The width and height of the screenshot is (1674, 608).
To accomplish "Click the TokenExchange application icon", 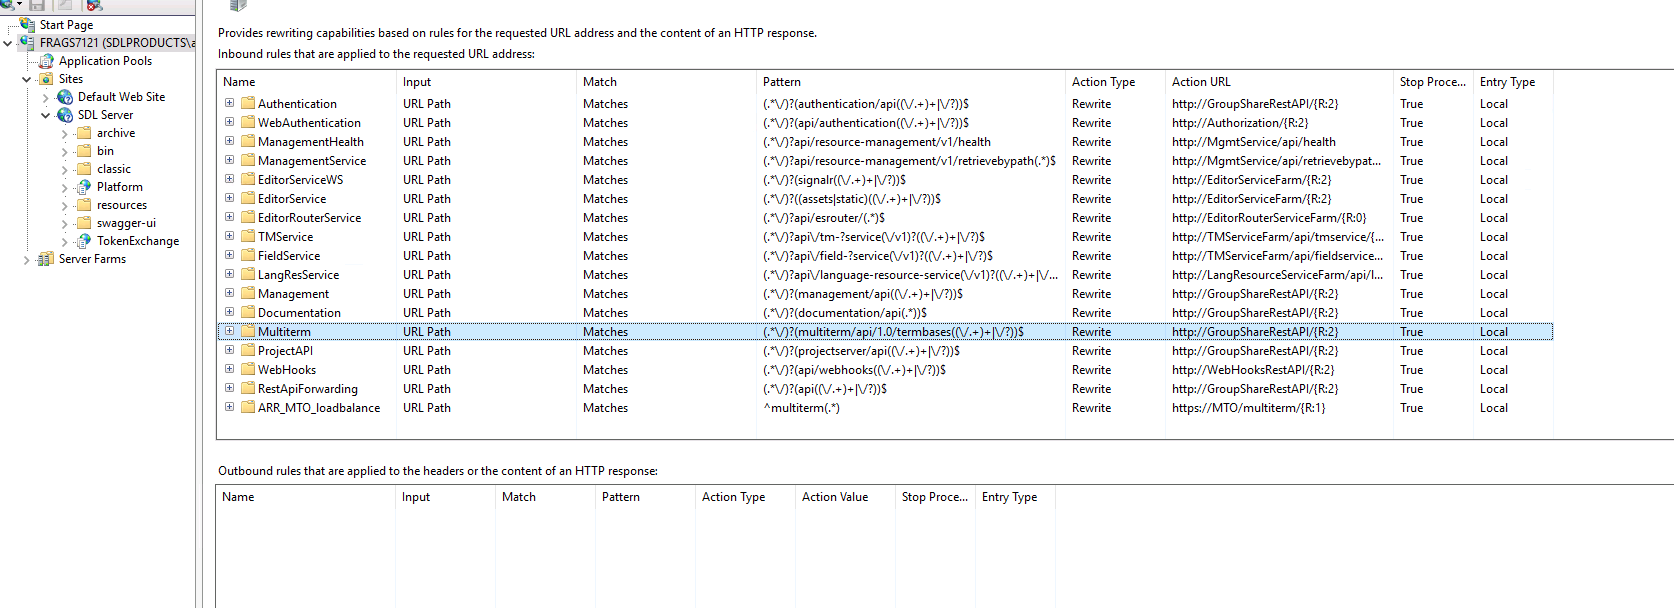I will pos(84,240).
